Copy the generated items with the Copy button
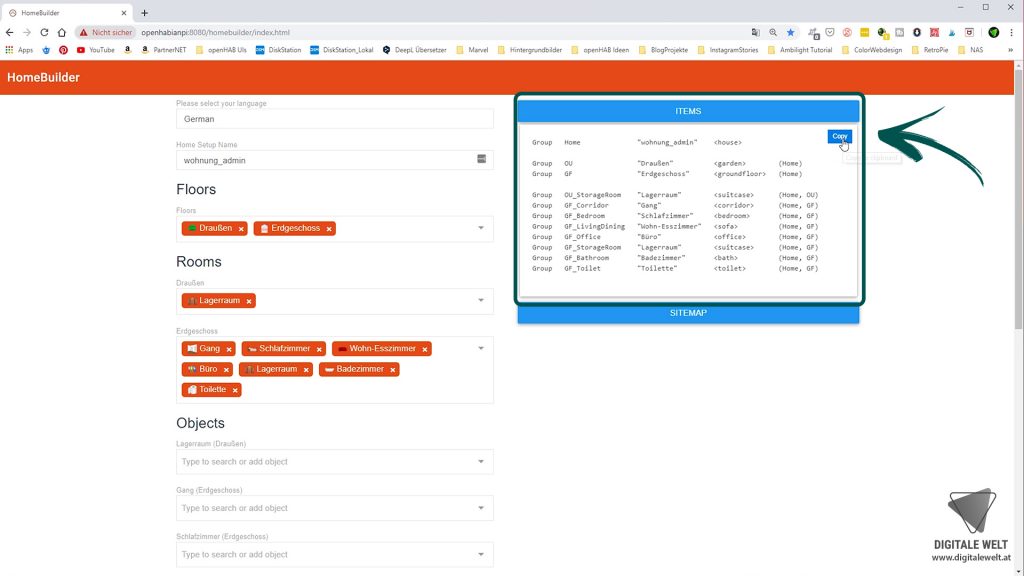 point(839,136)
